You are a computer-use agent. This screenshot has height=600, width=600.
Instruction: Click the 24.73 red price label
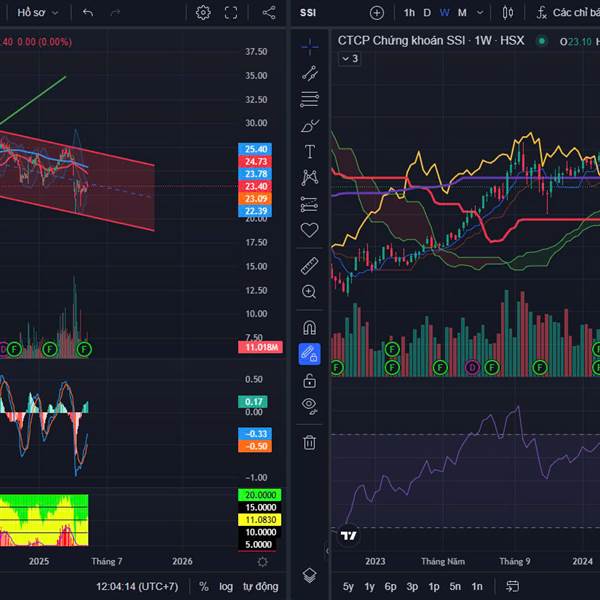[x=255, y=161]
